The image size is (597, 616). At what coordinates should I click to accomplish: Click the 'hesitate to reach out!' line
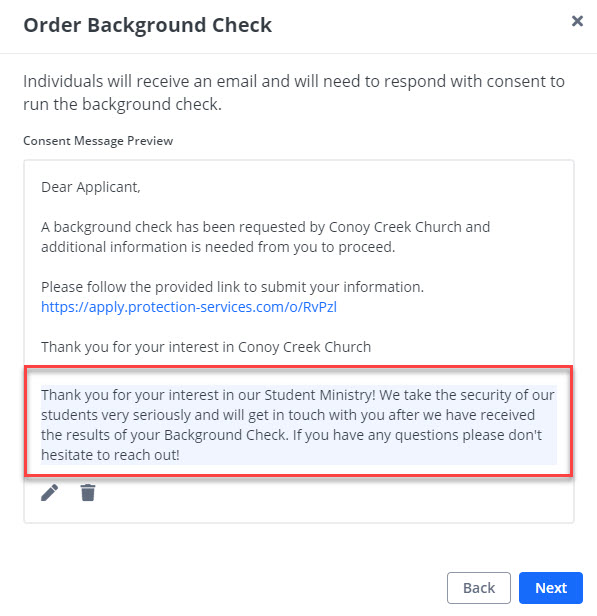point(110,455)
